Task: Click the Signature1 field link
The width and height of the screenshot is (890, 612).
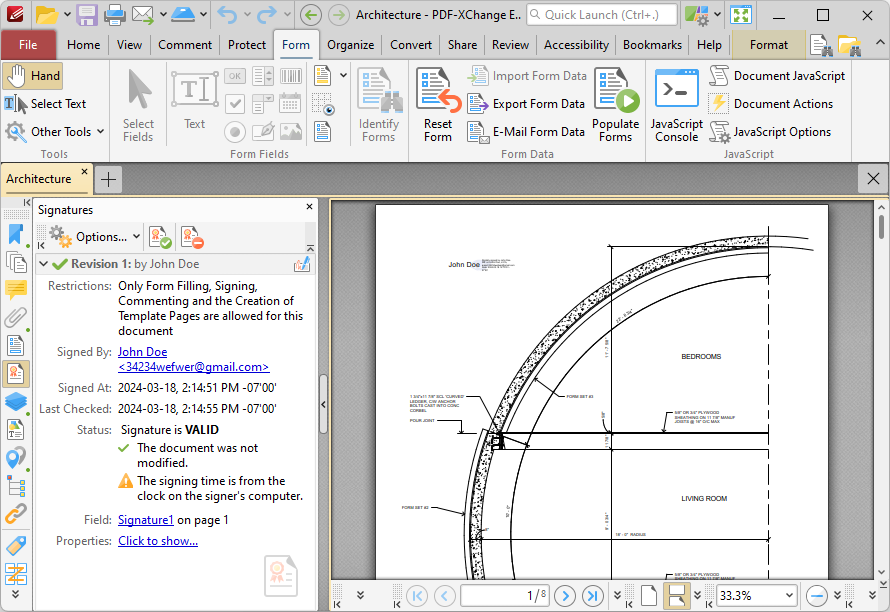Action: pos(145,520)
